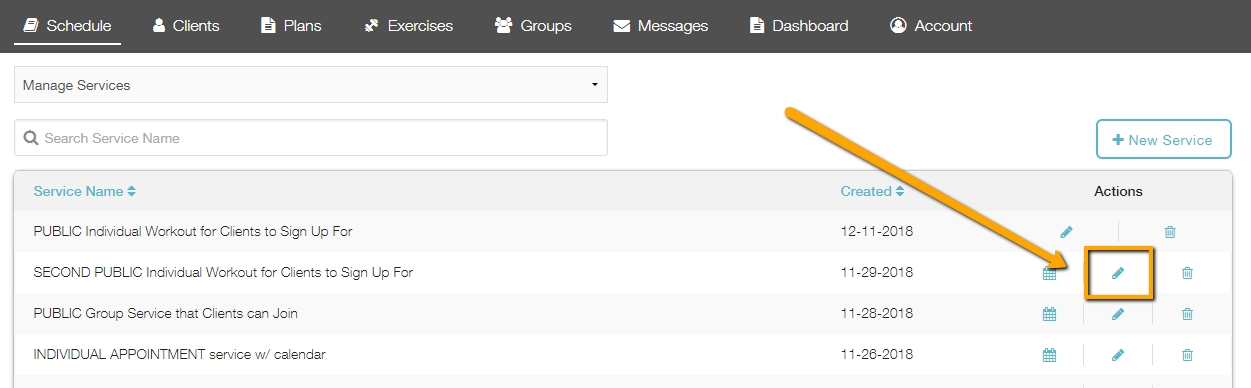Open the Account menu

tap(931, 26)
